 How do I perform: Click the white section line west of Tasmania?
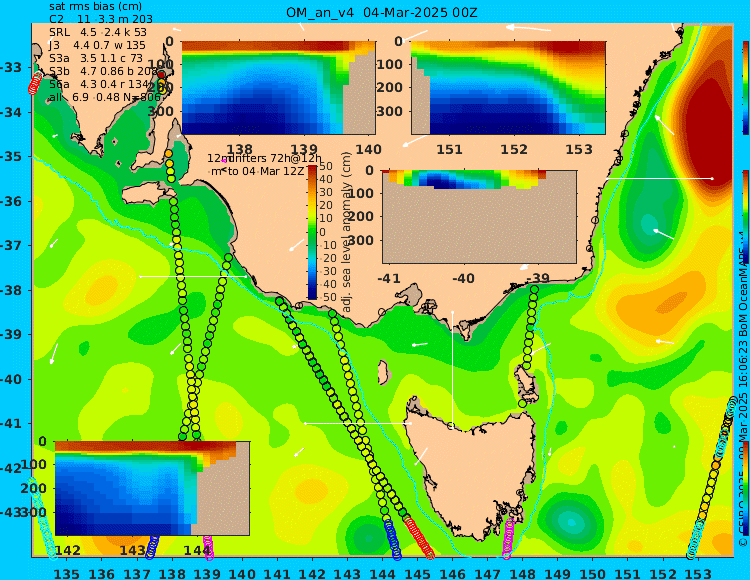click(358, 423)
